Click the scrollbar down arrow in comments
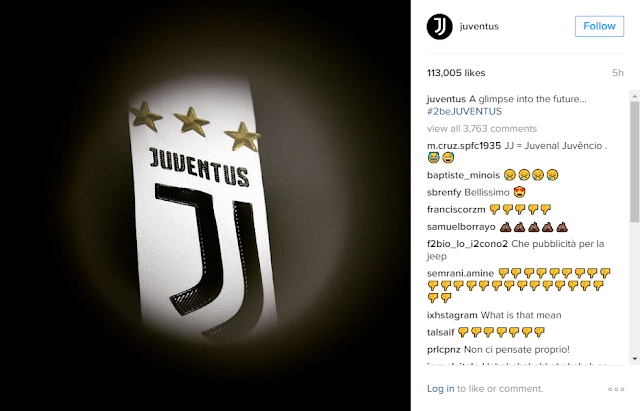 pos(634,359)
